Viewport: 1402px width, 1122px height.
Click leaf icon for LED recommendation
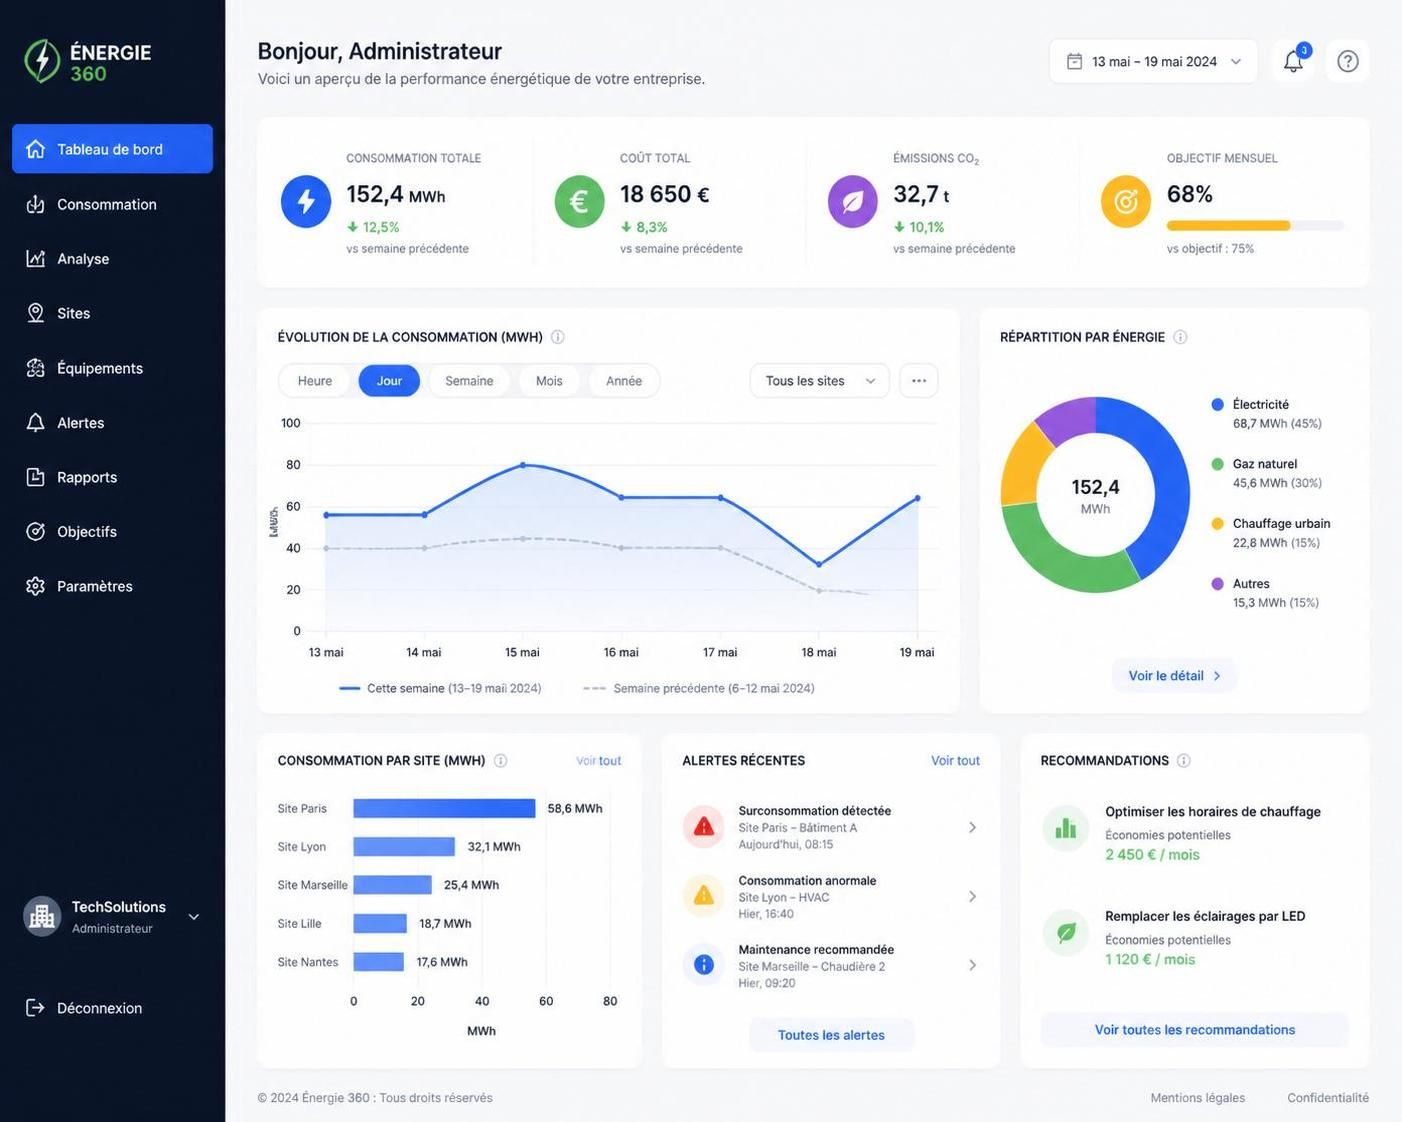click(1066, 932)
